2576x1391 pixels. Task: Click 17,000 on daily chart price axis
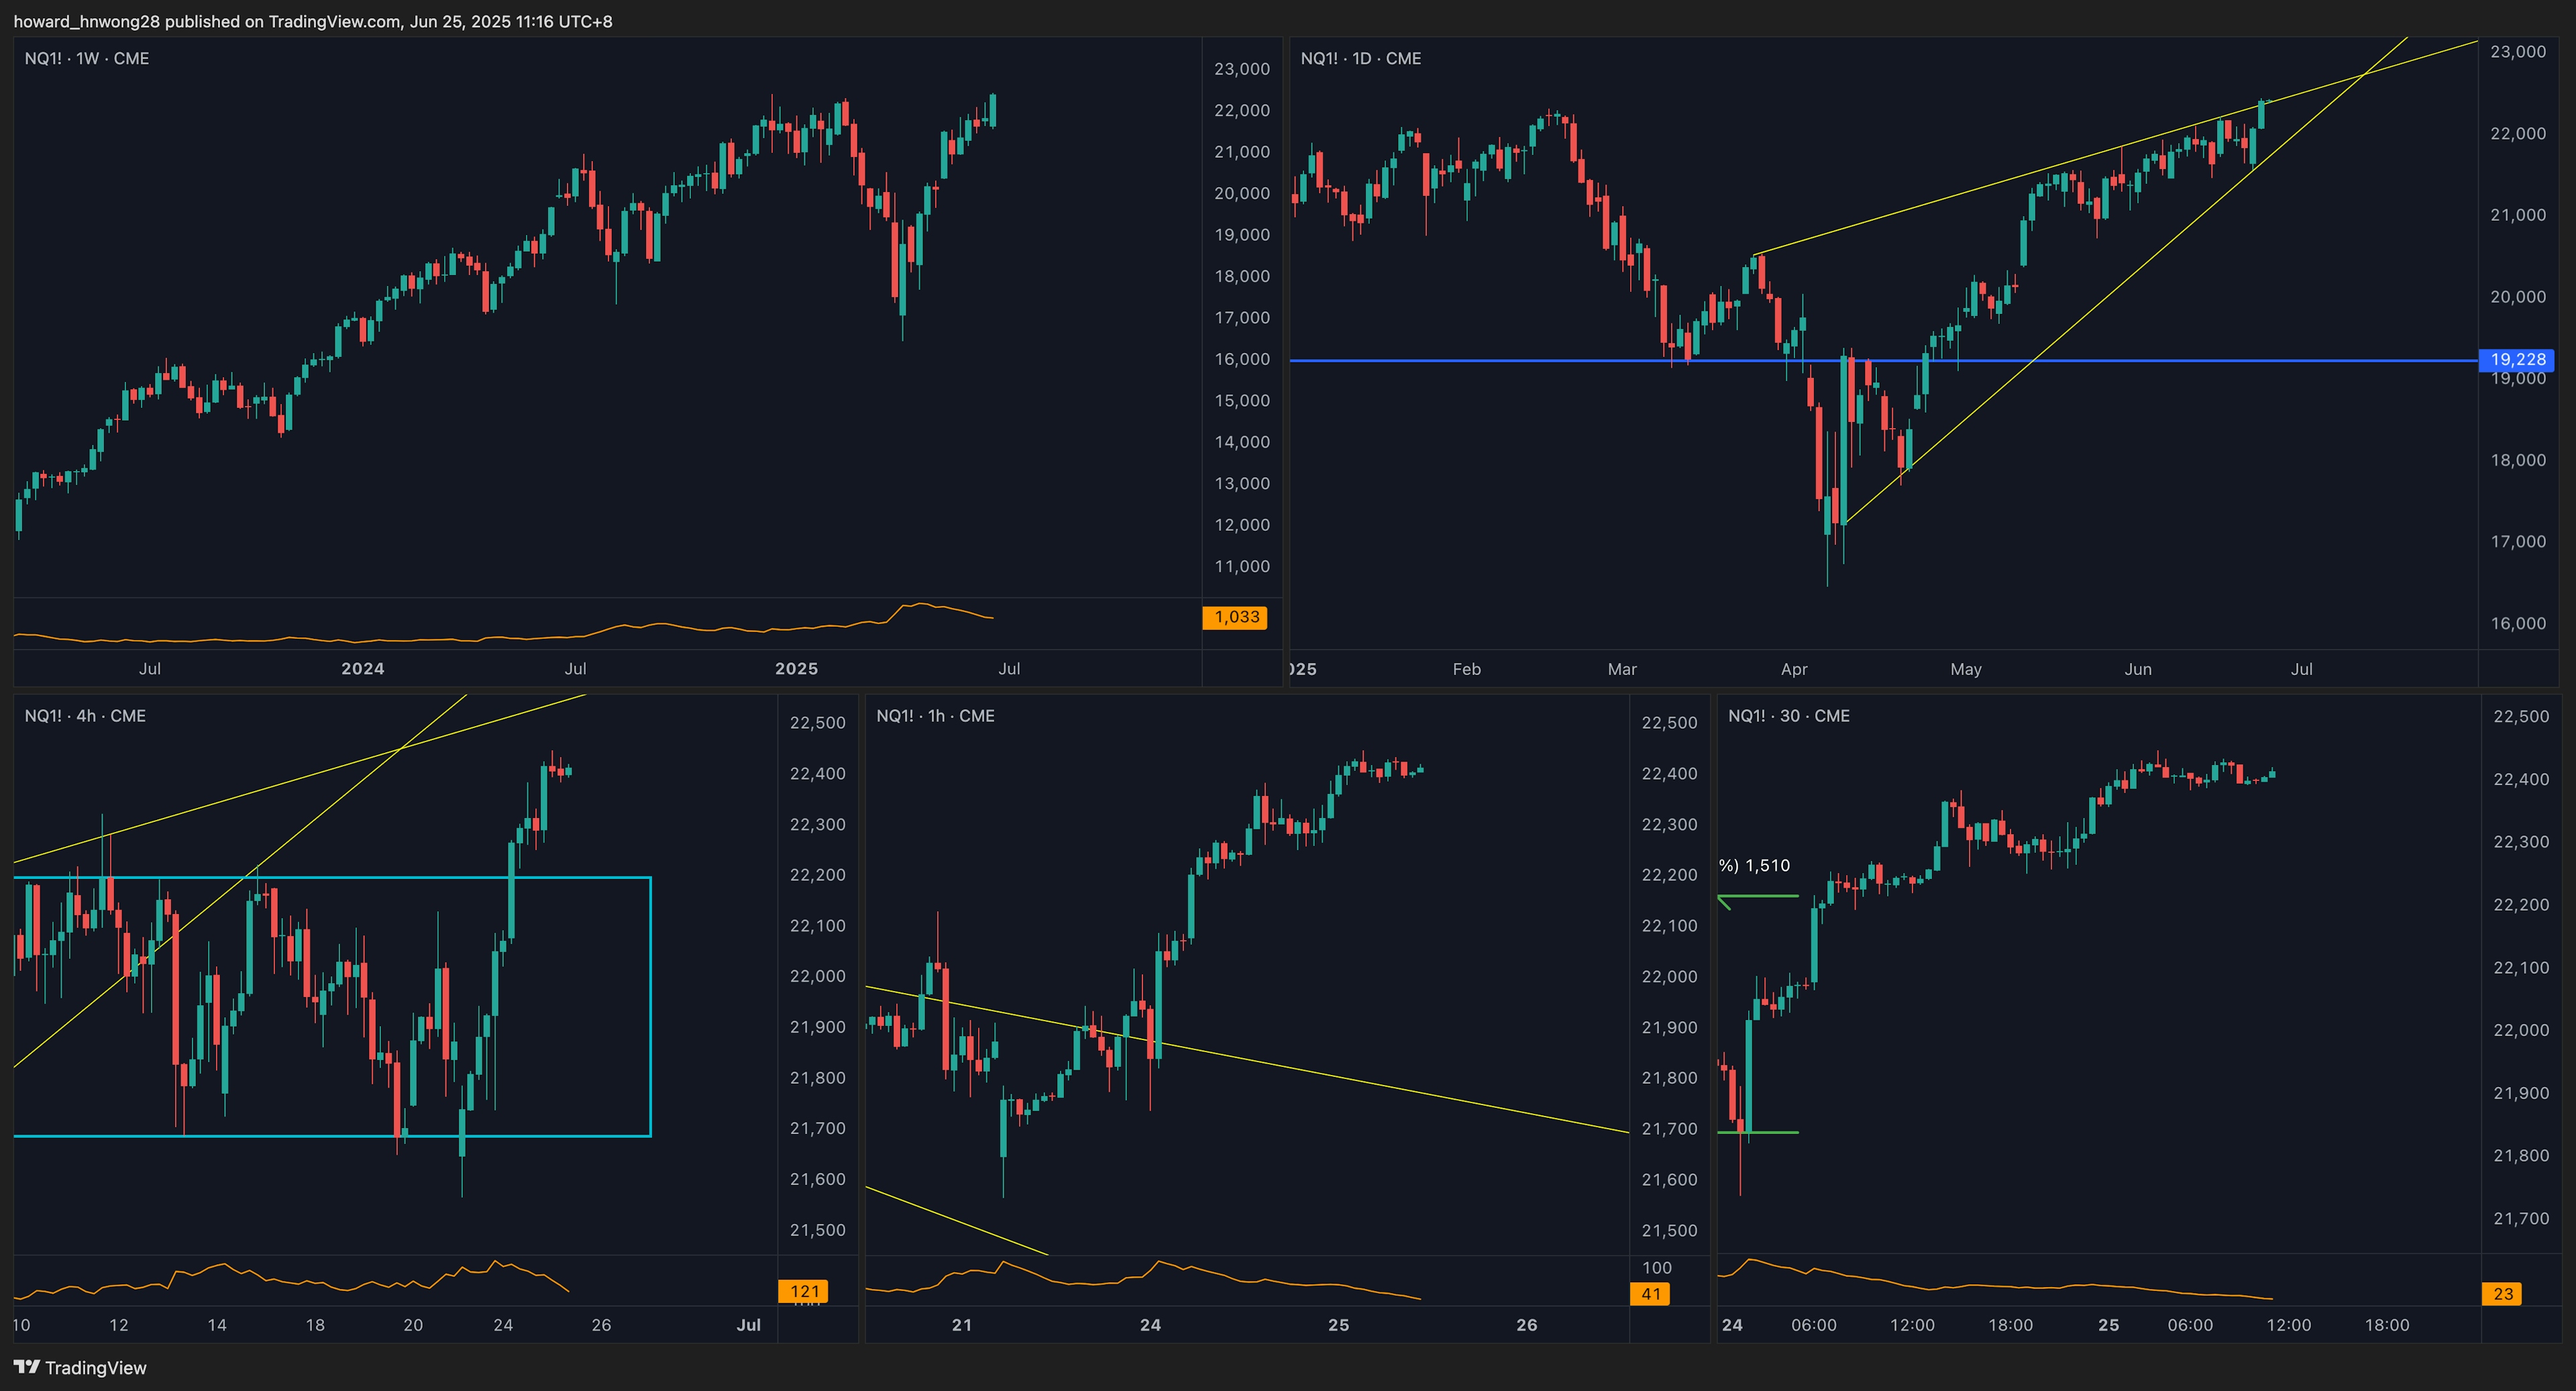[x=2518, y=542]
